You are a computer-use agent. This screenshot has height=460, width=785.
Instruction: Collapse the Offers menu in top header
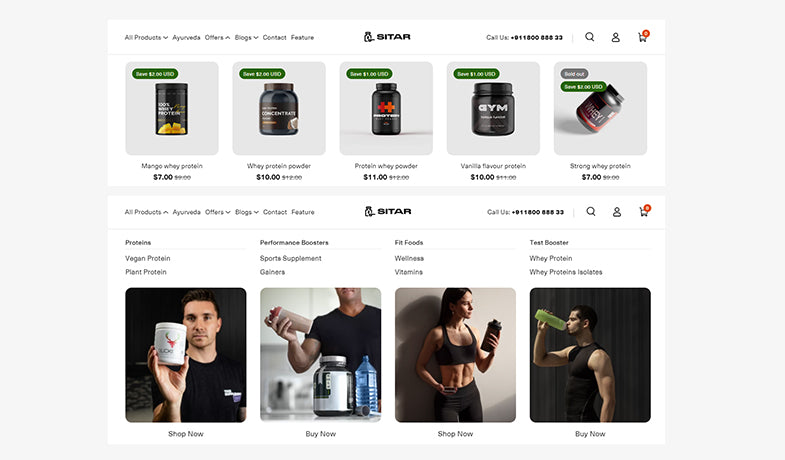pyautogui.click(x=217, y=38)
